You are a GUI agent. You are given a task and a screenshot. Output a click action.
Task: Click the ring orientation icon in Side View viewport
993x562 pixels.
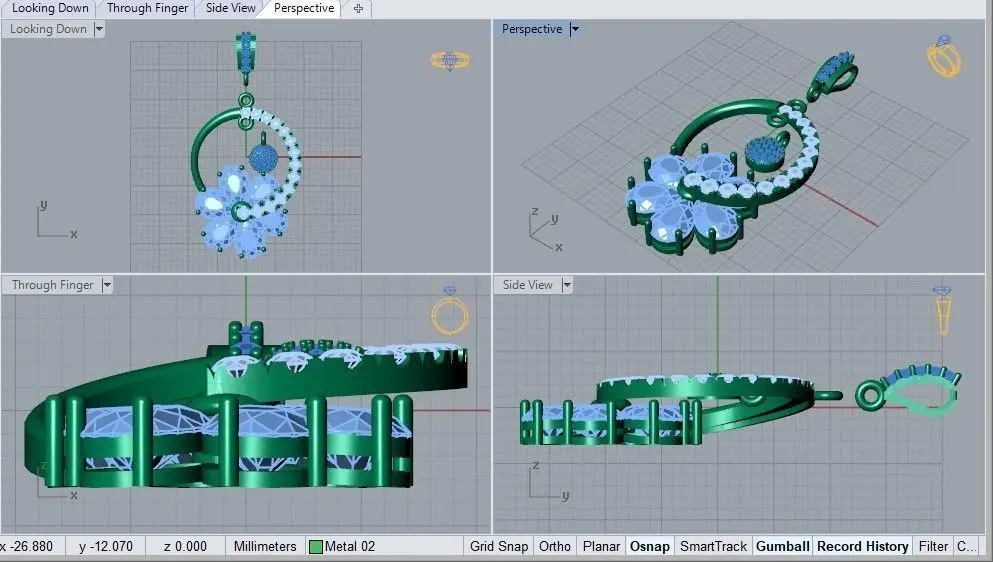click(x=942, y=310)
